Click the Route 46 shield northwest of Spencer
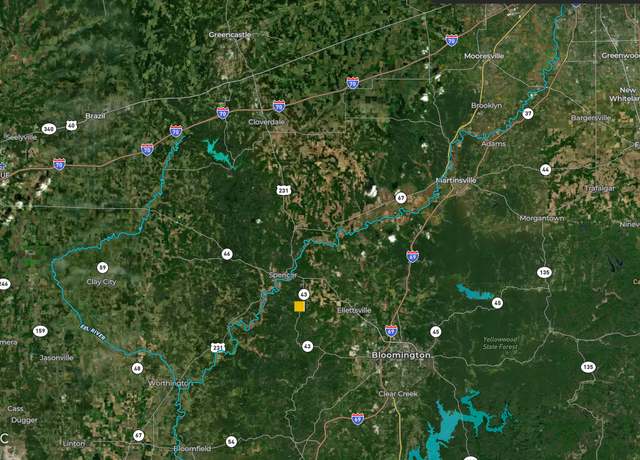This screenshot has width=640, height=460. (227, 254)
